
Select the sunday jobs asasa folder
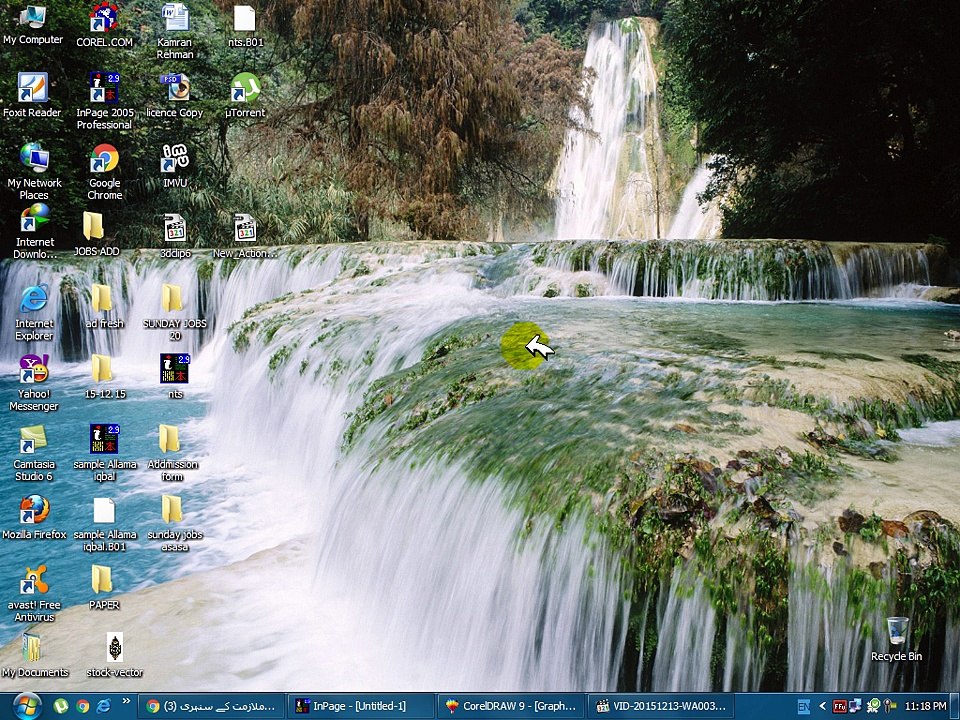174,524
